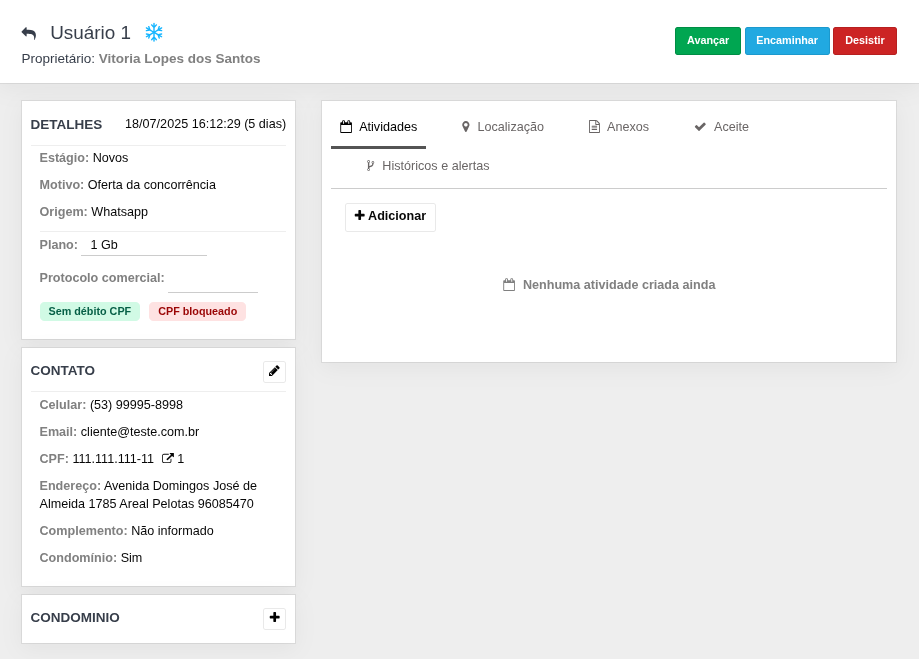
Task: Open the CPF external link icon
Action: [x=168, y=459]
